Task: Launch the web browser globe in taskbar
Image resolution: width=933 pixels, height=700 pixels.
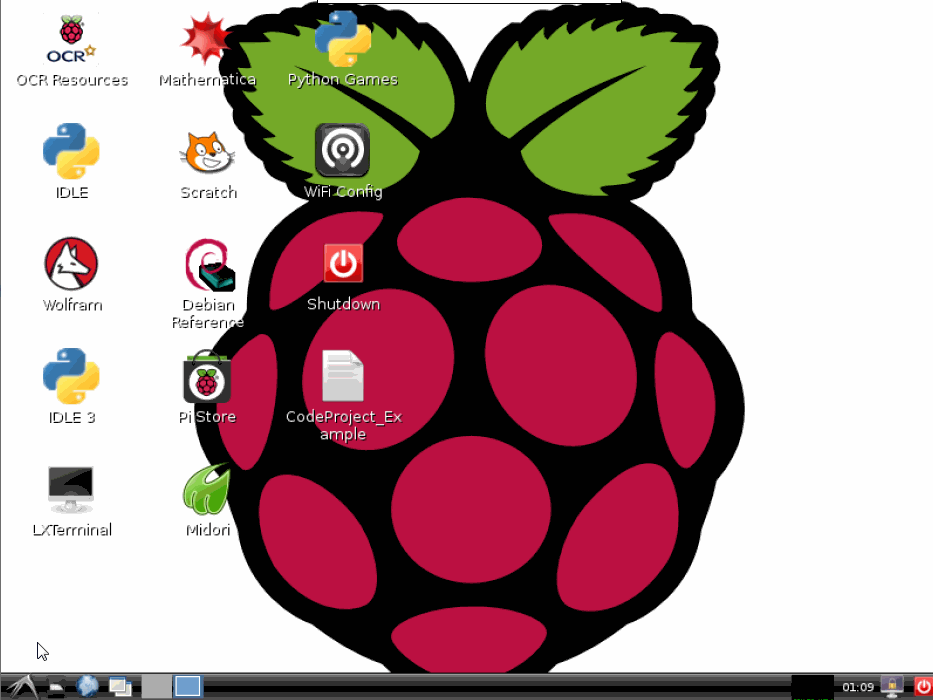Action: coord(87,687)
